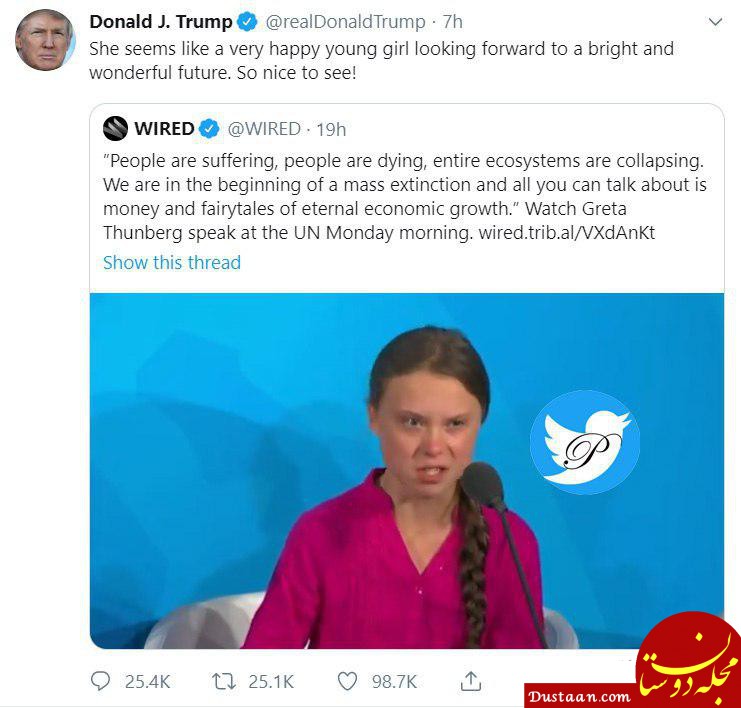Click WIRED's blue verified badge
This screenshot has width=741, height=708.
pos(209,129)
